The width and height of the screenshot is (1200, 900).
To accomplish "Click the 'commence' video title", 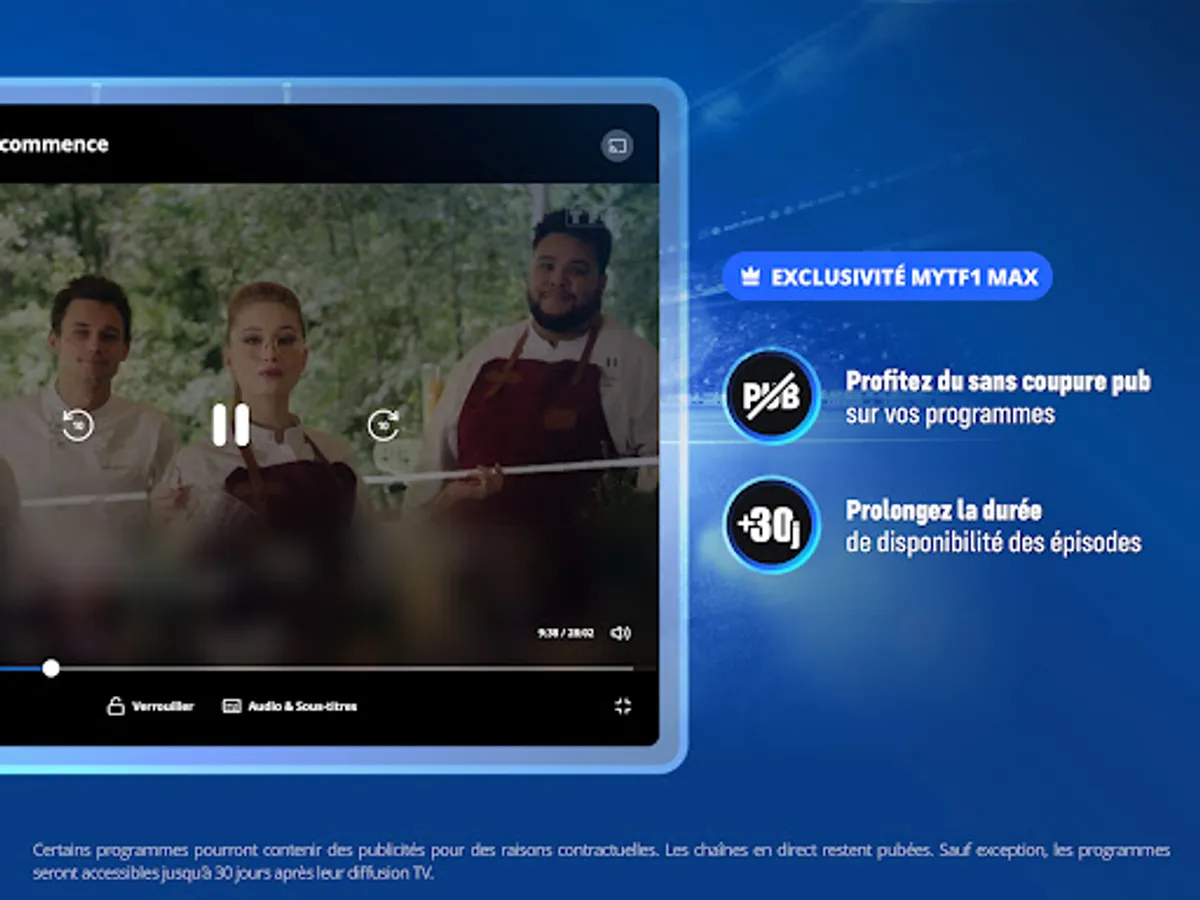I will [x=54, y=144].
